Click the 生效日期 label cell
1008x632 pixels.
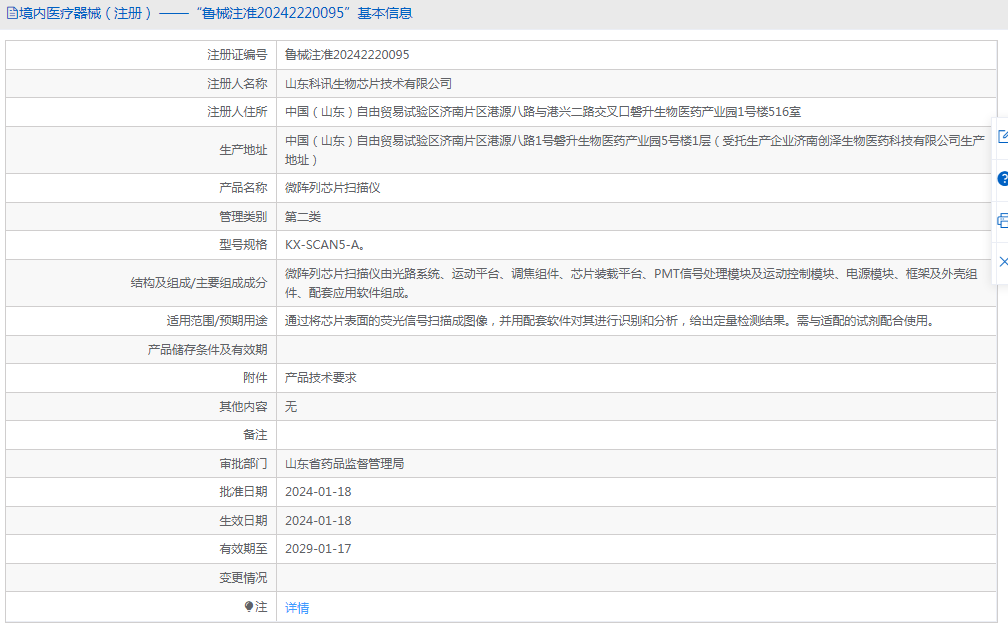coord(141,521)
